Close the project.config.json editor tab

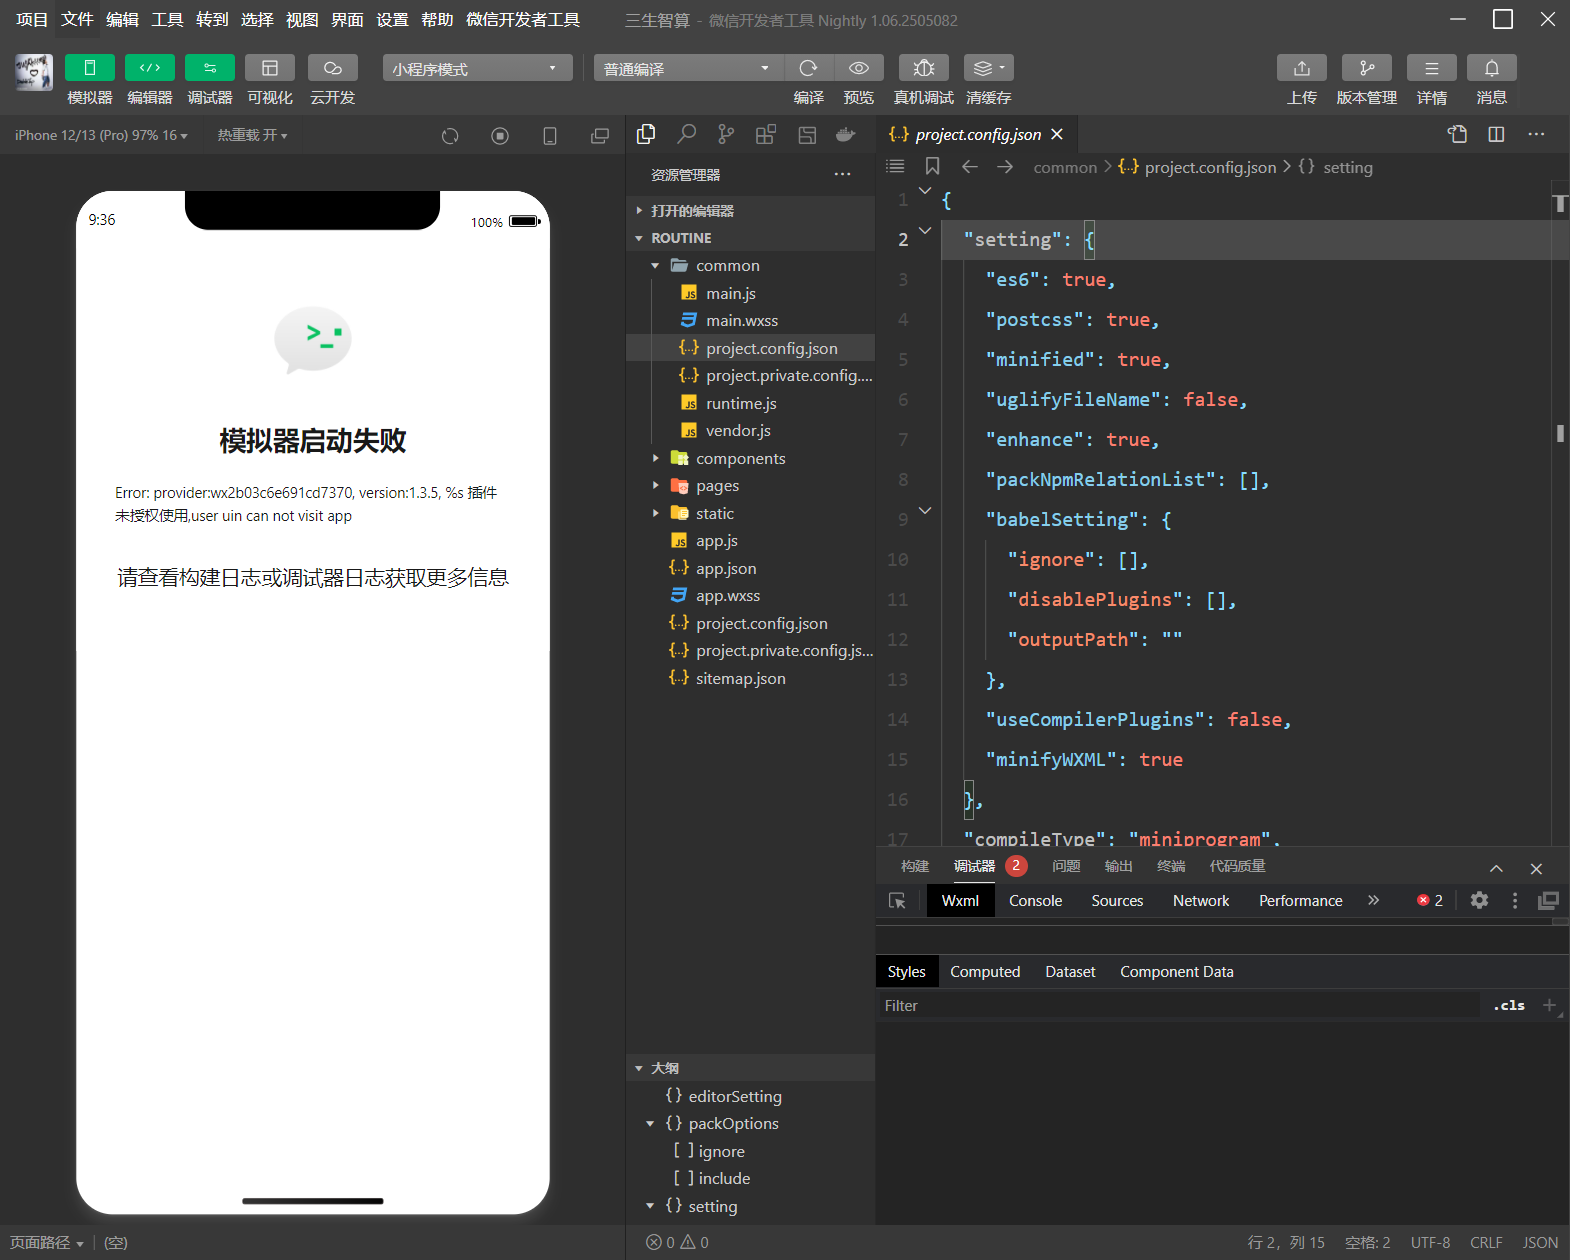click(x=1057, y=134)
